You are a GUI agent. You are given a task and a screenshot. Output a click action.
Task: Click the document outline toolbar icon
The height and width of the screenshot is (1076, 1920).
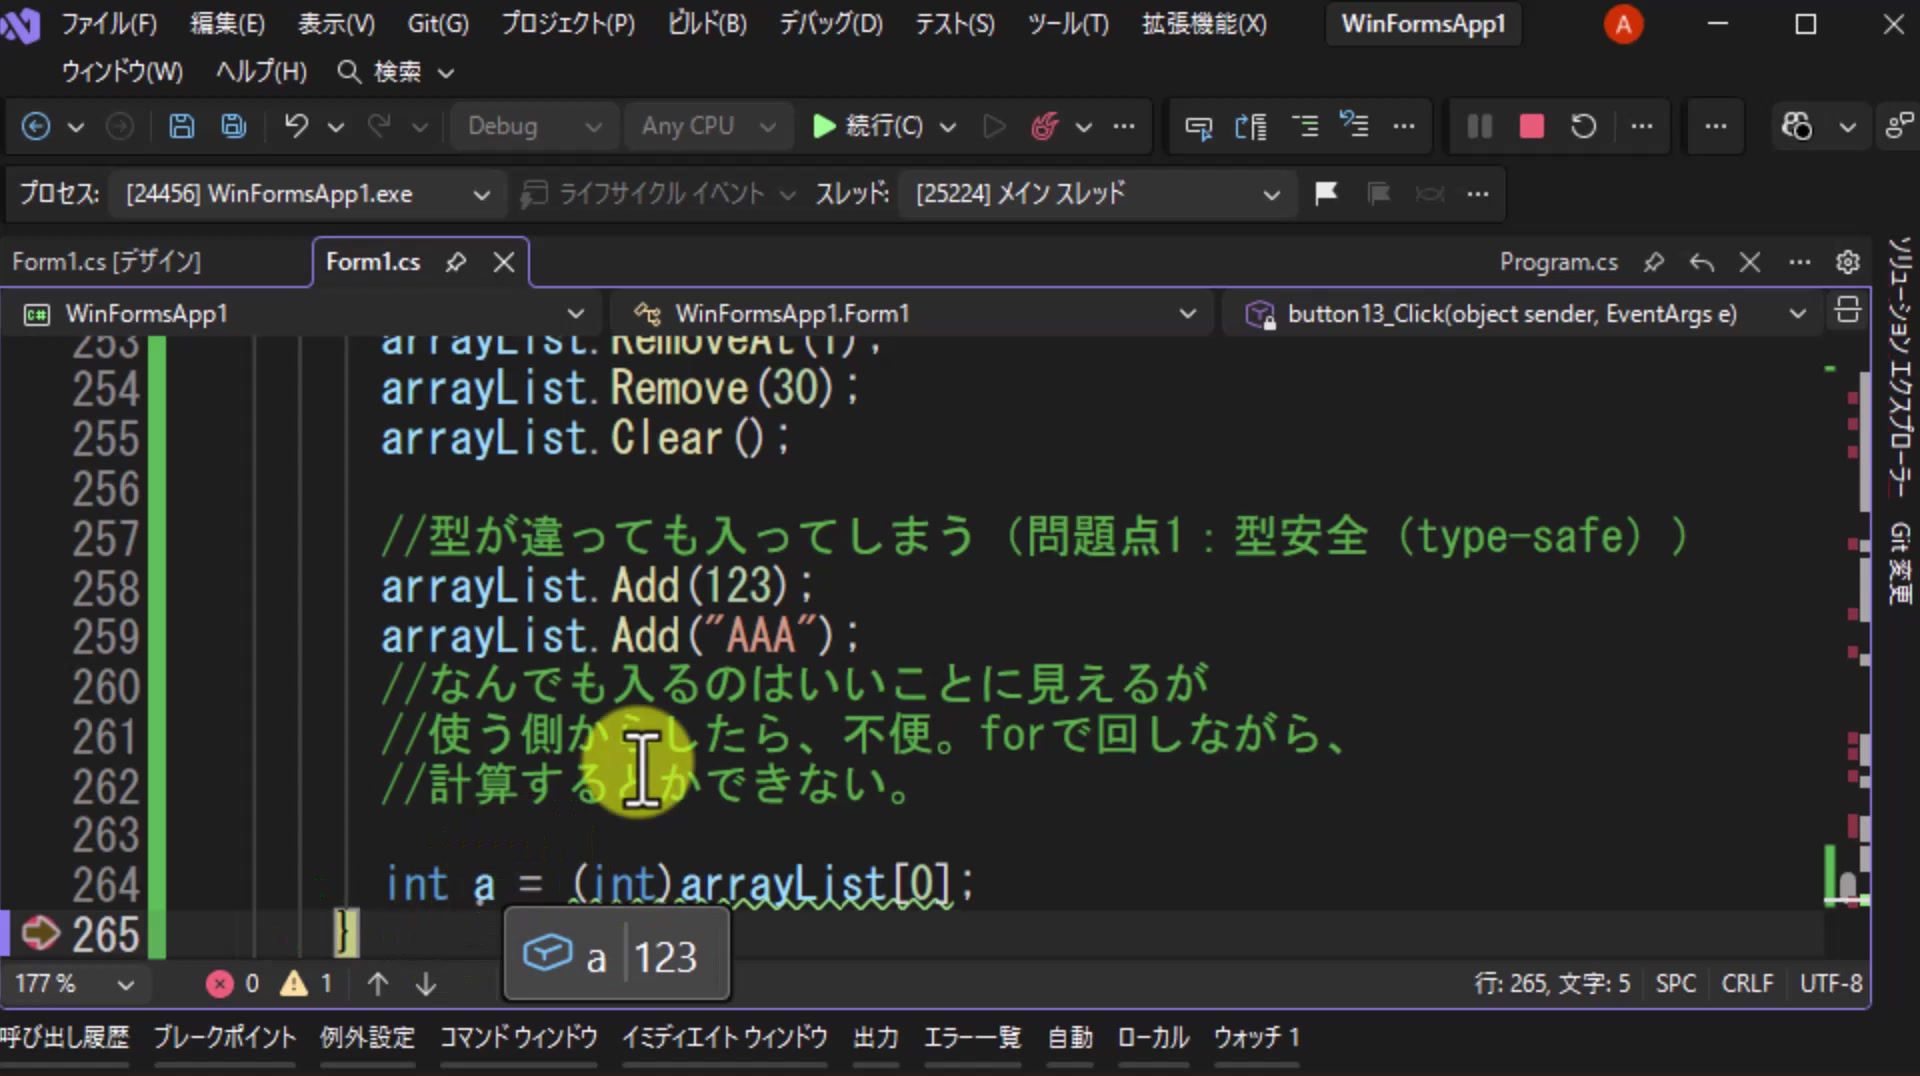tap(1251, 126)
